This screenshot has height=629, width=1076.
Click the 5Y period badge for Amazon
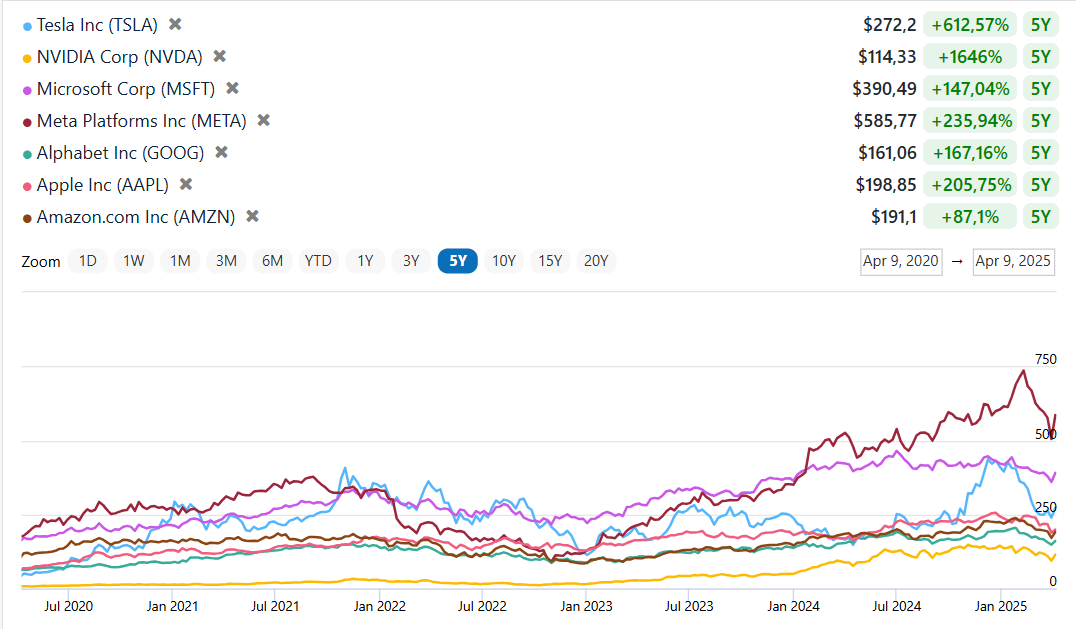click(1041, 217)
